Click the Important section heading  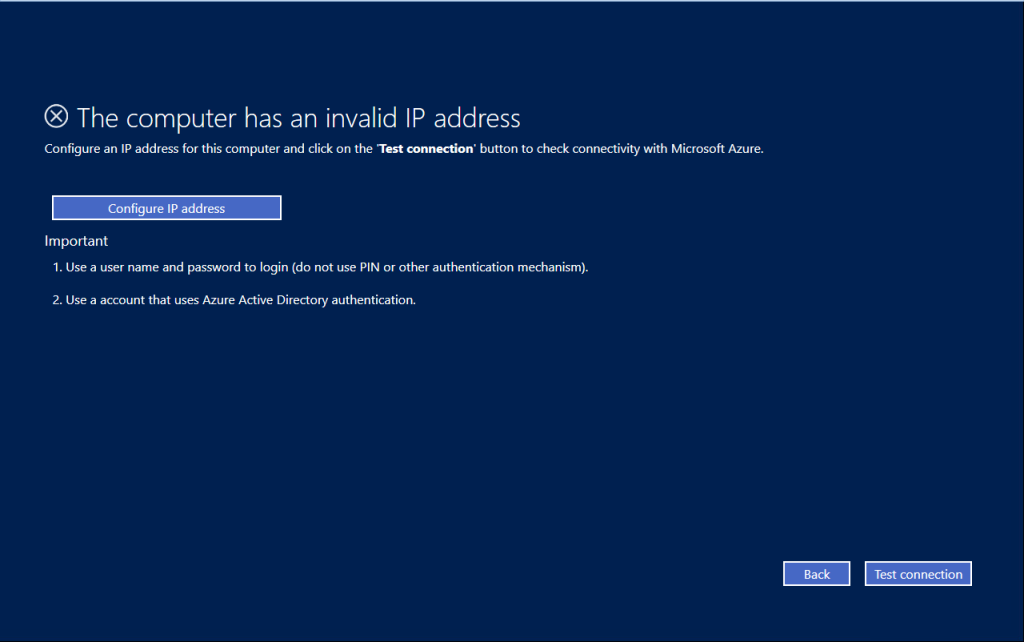pos(76,241)
